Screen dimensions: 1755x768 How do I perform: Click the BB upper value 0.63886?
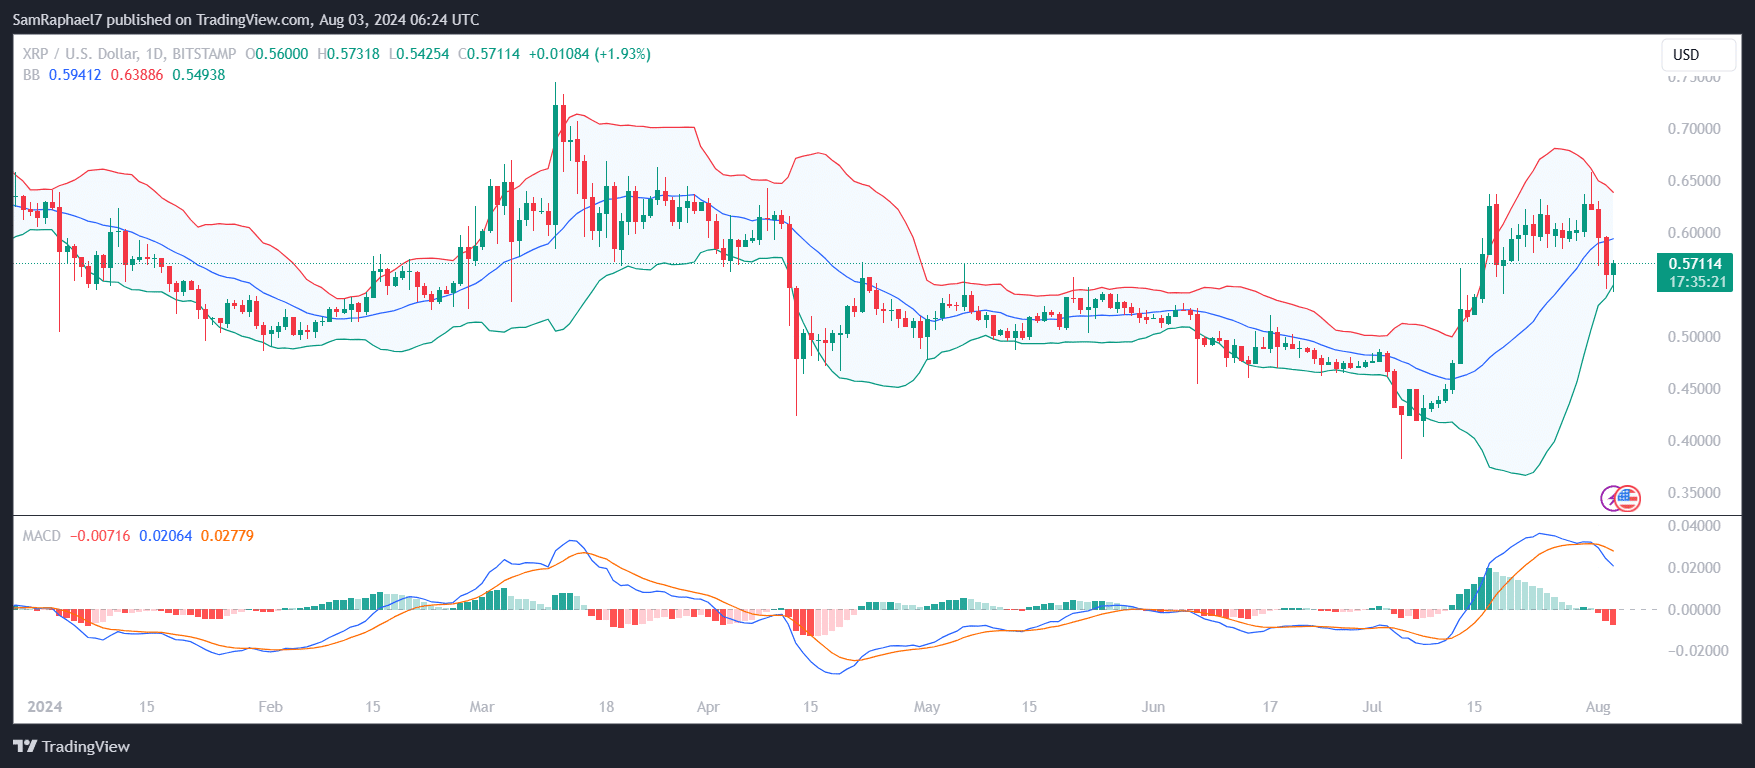point(137,75)
